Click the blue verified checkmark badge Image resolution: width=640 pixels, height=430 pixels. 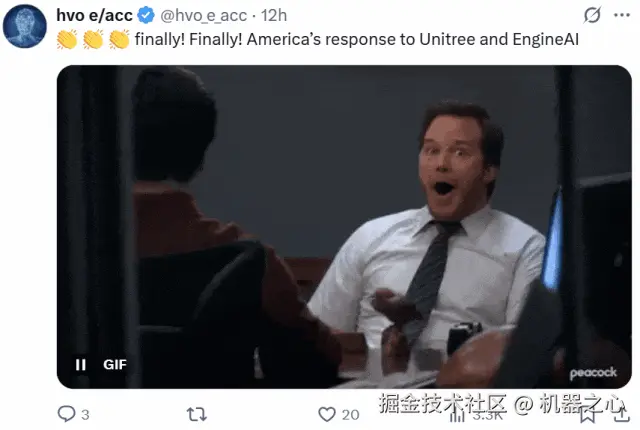[x=146, y=16]
